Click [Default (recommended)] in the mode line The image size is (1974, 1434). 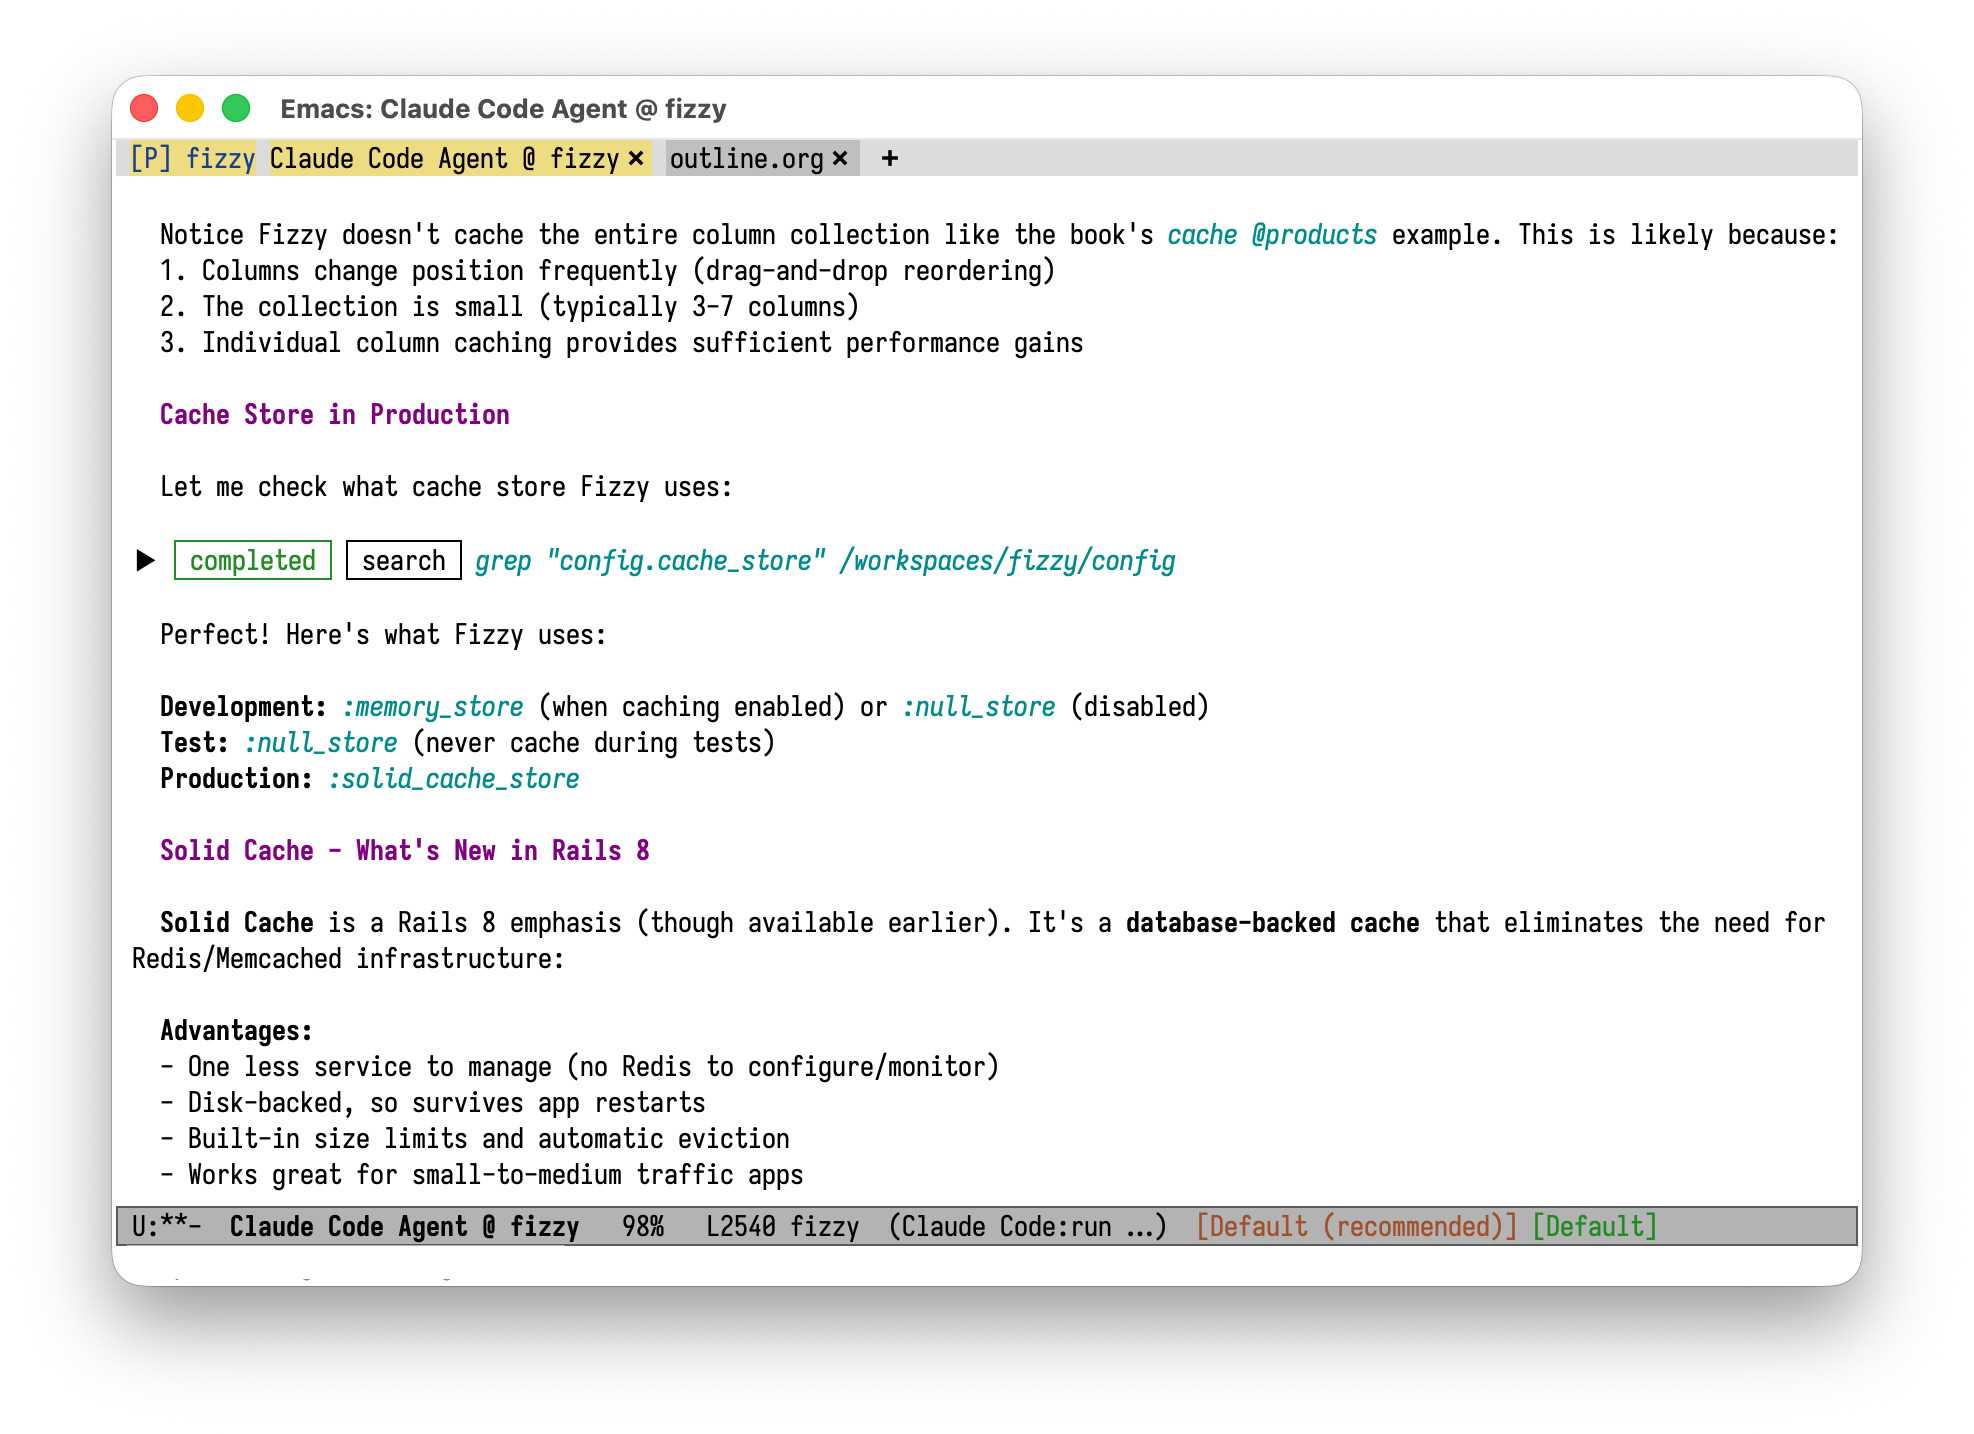(x=1355, y=1226)
